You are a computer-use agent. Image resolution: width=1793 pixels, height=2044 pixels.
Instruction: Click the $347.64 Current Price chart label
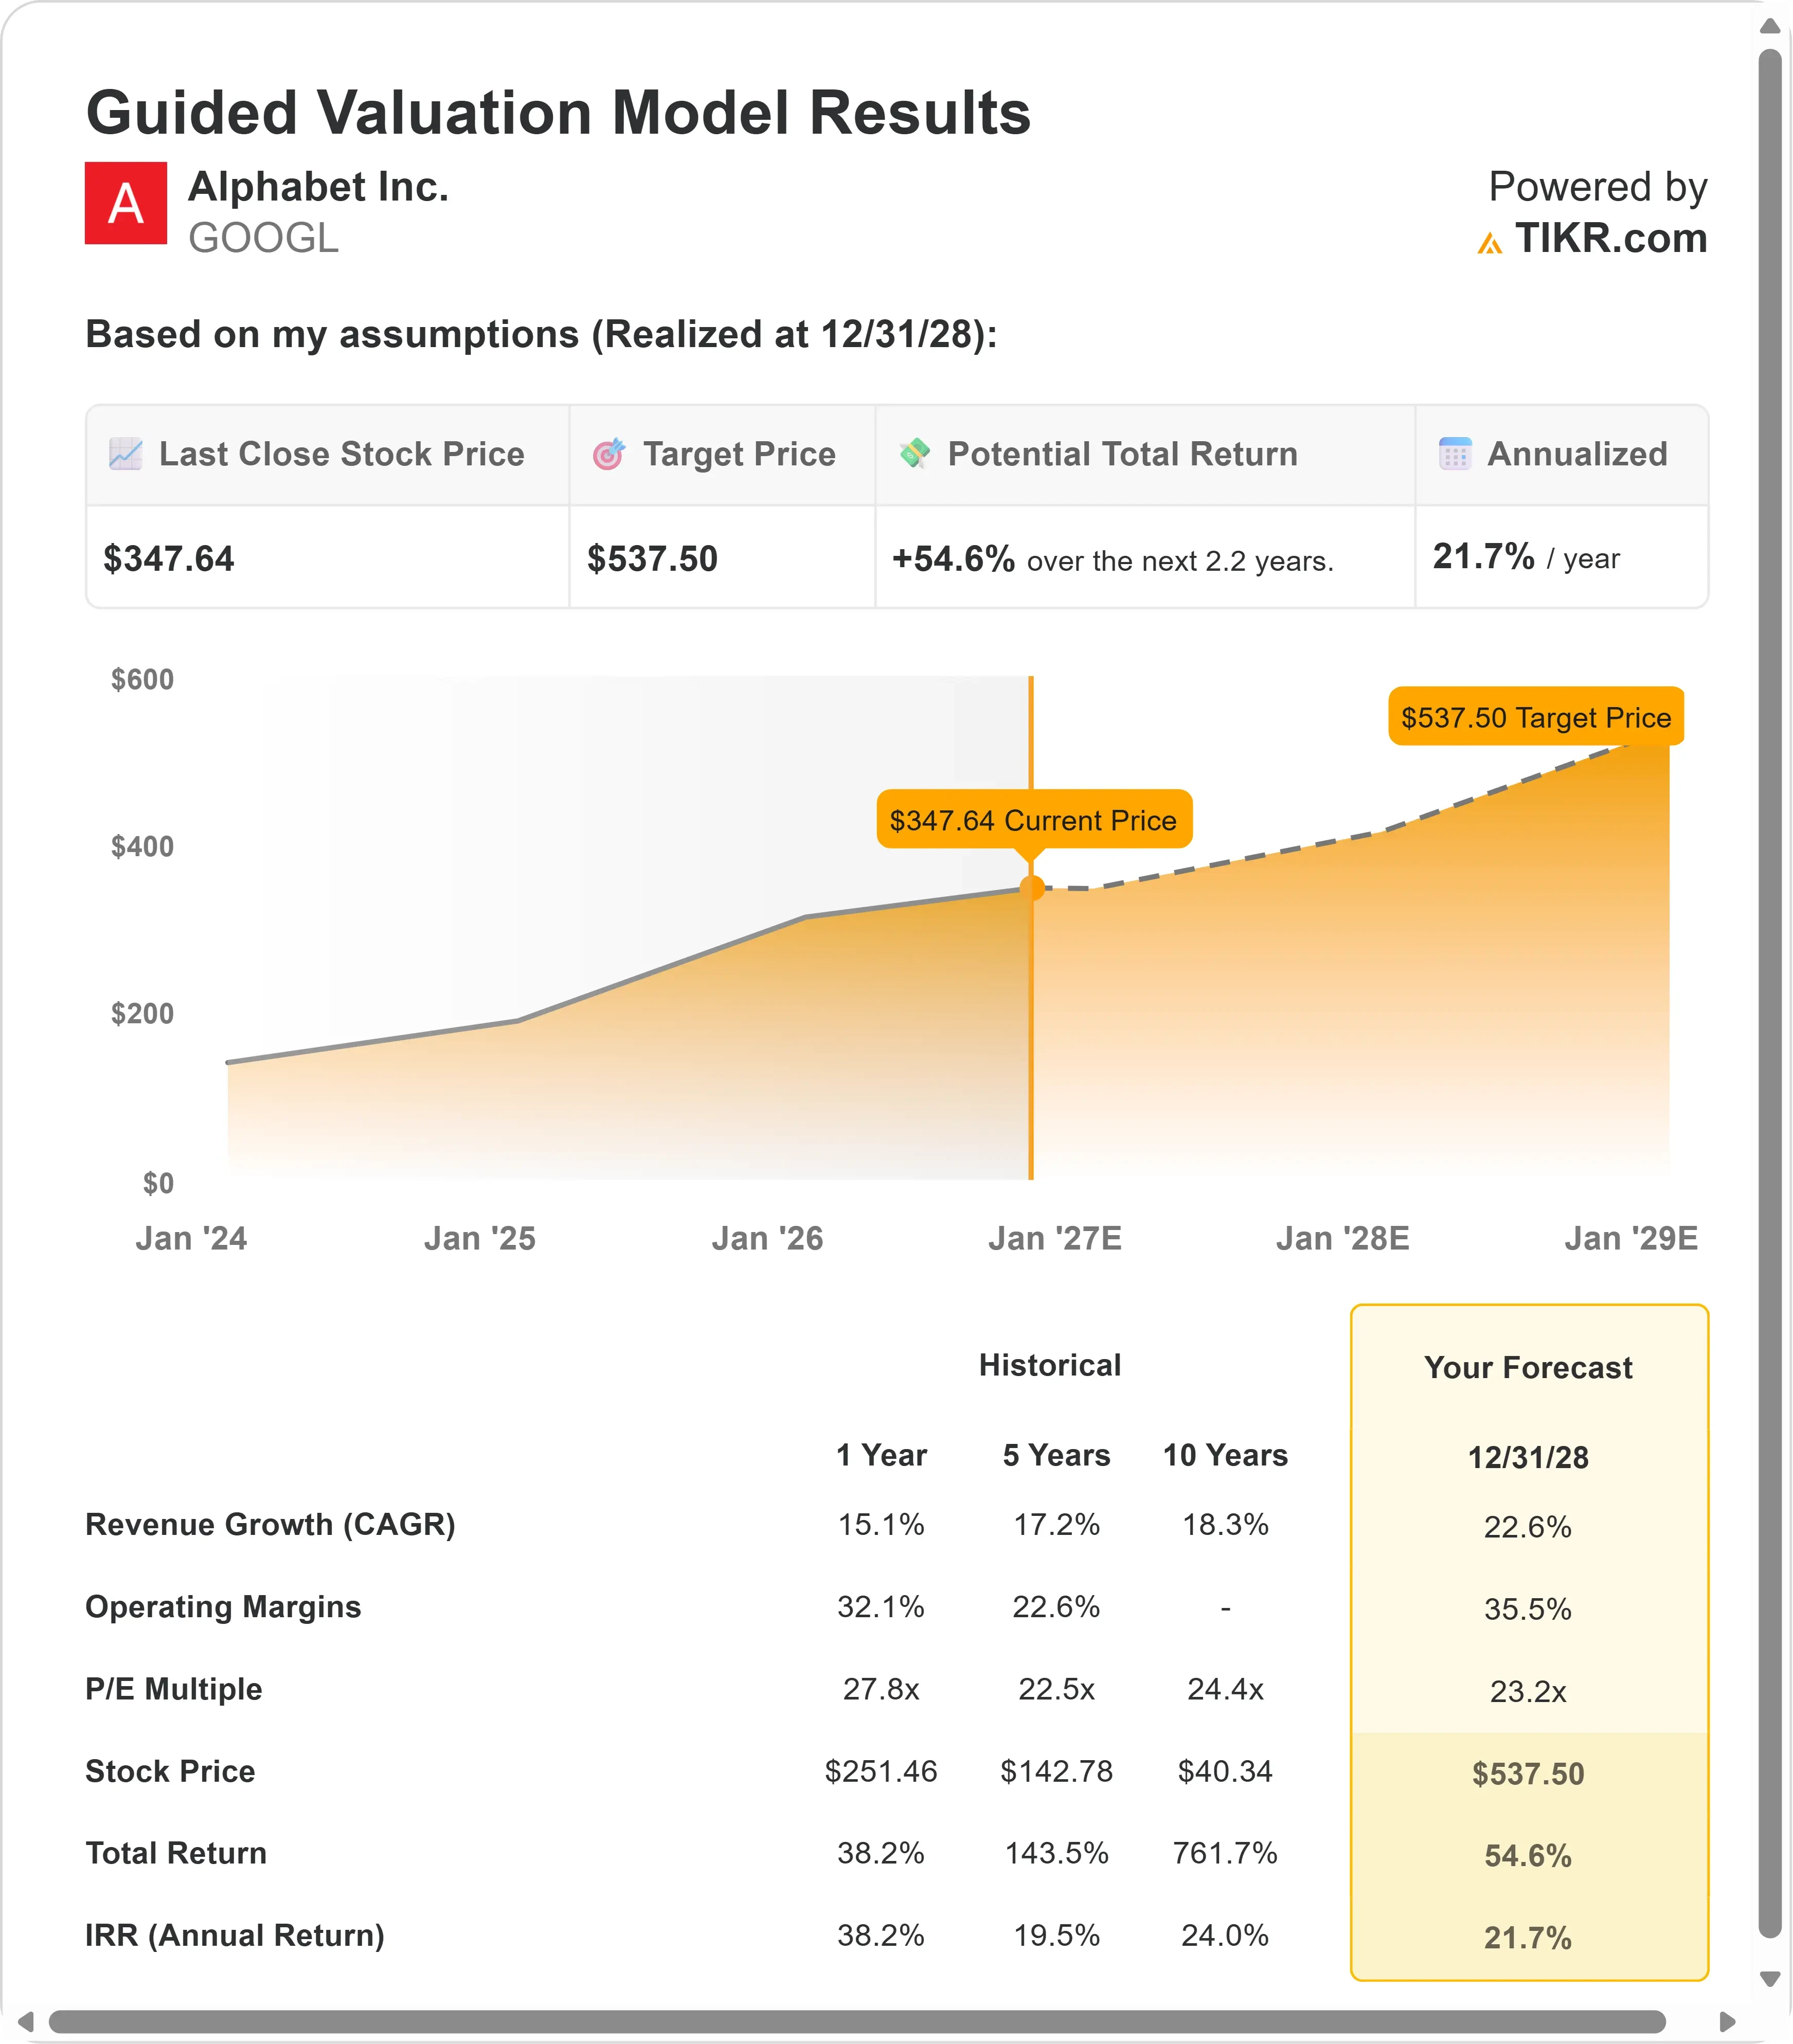1034,820
